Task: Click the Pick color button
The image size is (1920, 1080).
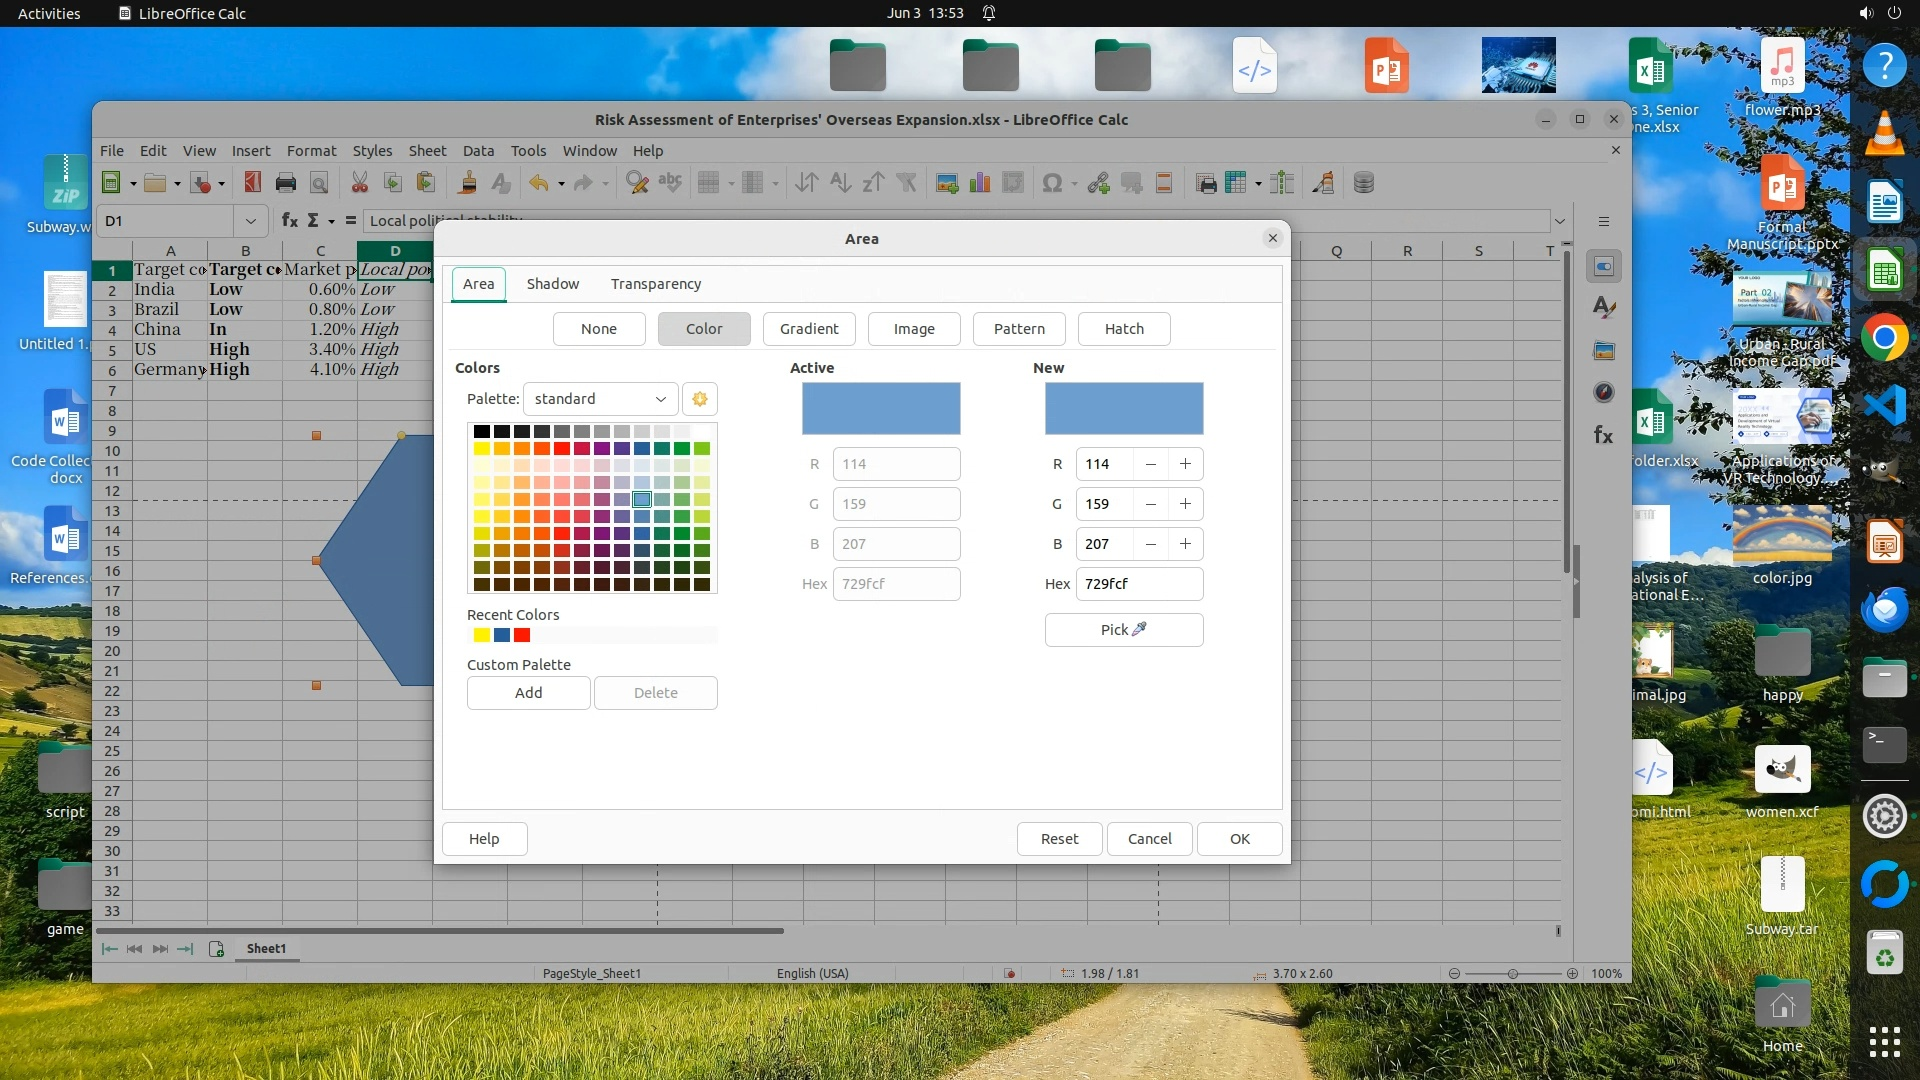Action: pyautogui.click(x=1123, y=630)
